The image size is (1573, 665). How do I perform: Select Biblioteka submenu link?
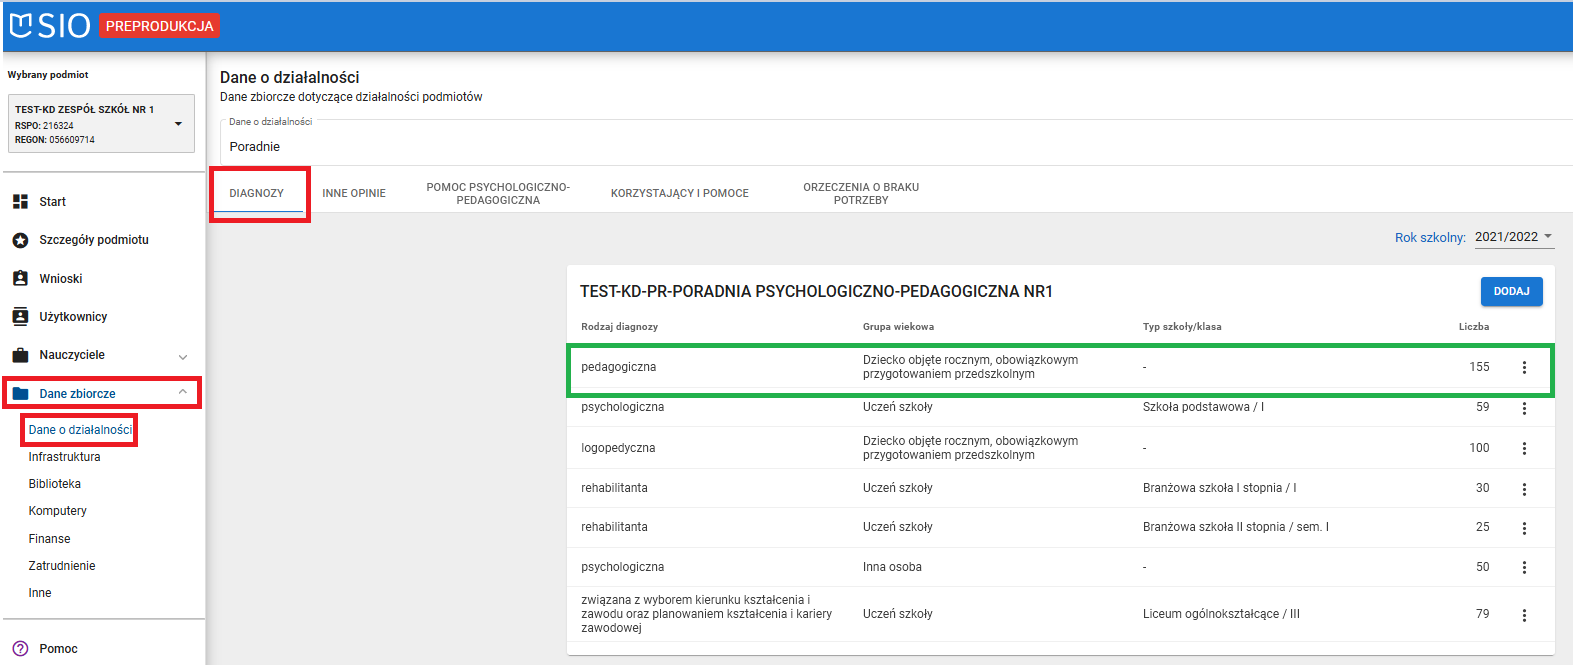pyautogui.click(x=55, y=484)
